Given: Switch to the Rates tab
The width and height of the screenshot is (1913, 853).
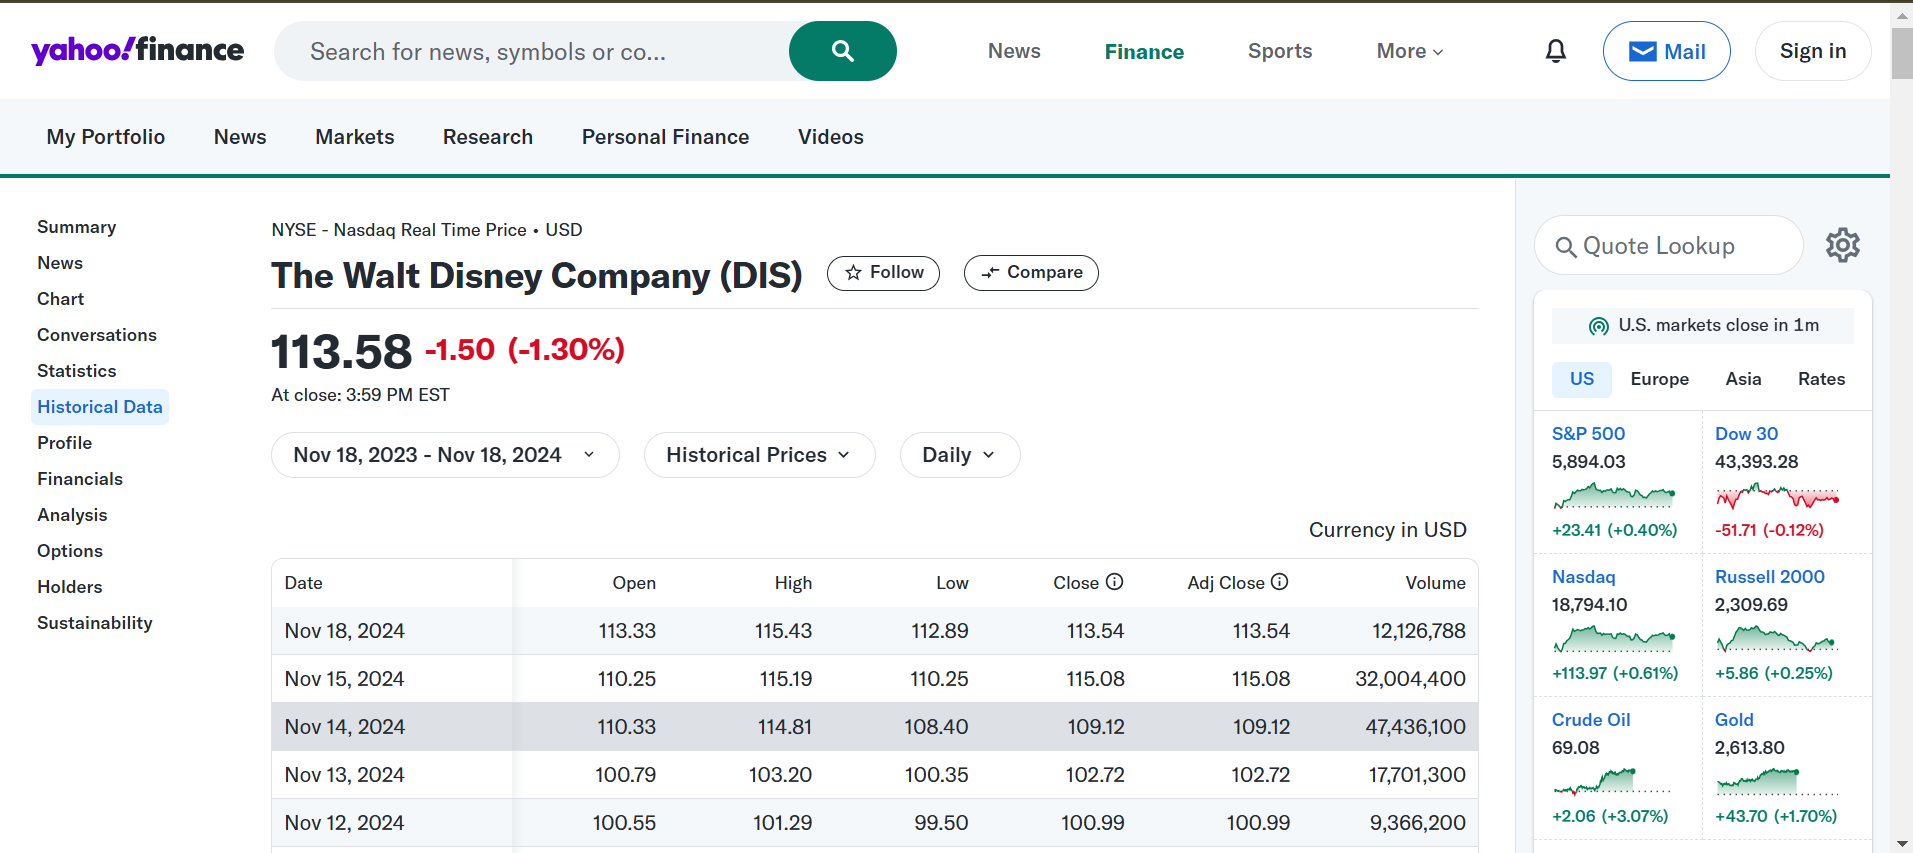Looking at the screenshot, I should [1821, 379].
